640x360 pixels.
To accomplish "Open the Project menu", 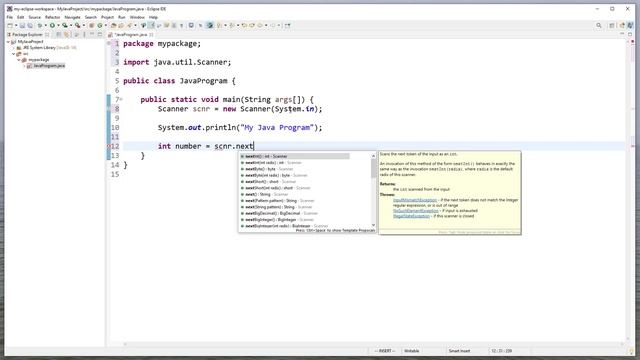I will click(107, 17).
